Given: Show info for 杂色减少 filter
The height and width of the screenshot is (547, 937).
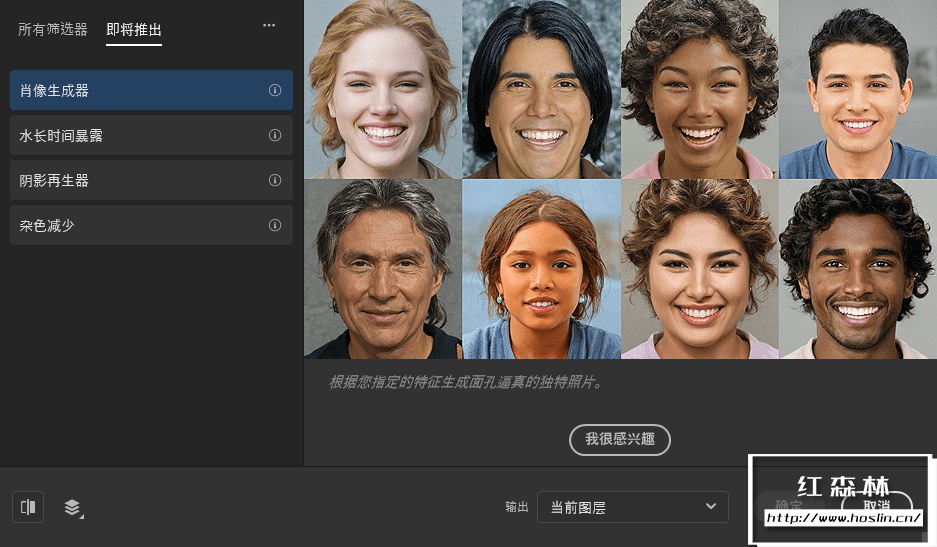Looking at the screenshot, I should [275, 225].
